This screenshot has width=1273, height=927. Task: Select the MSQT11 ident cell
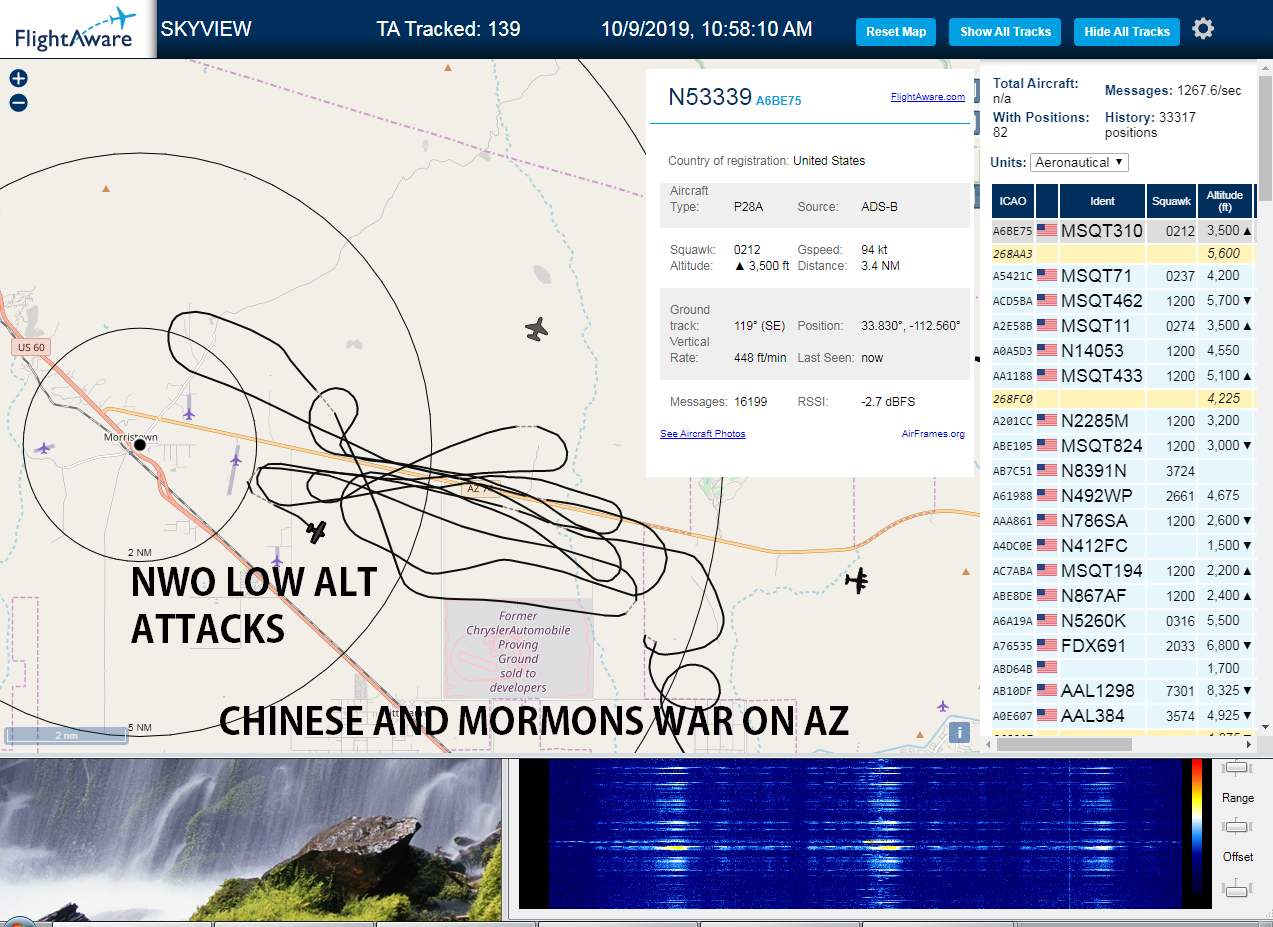coord(1102,325)
